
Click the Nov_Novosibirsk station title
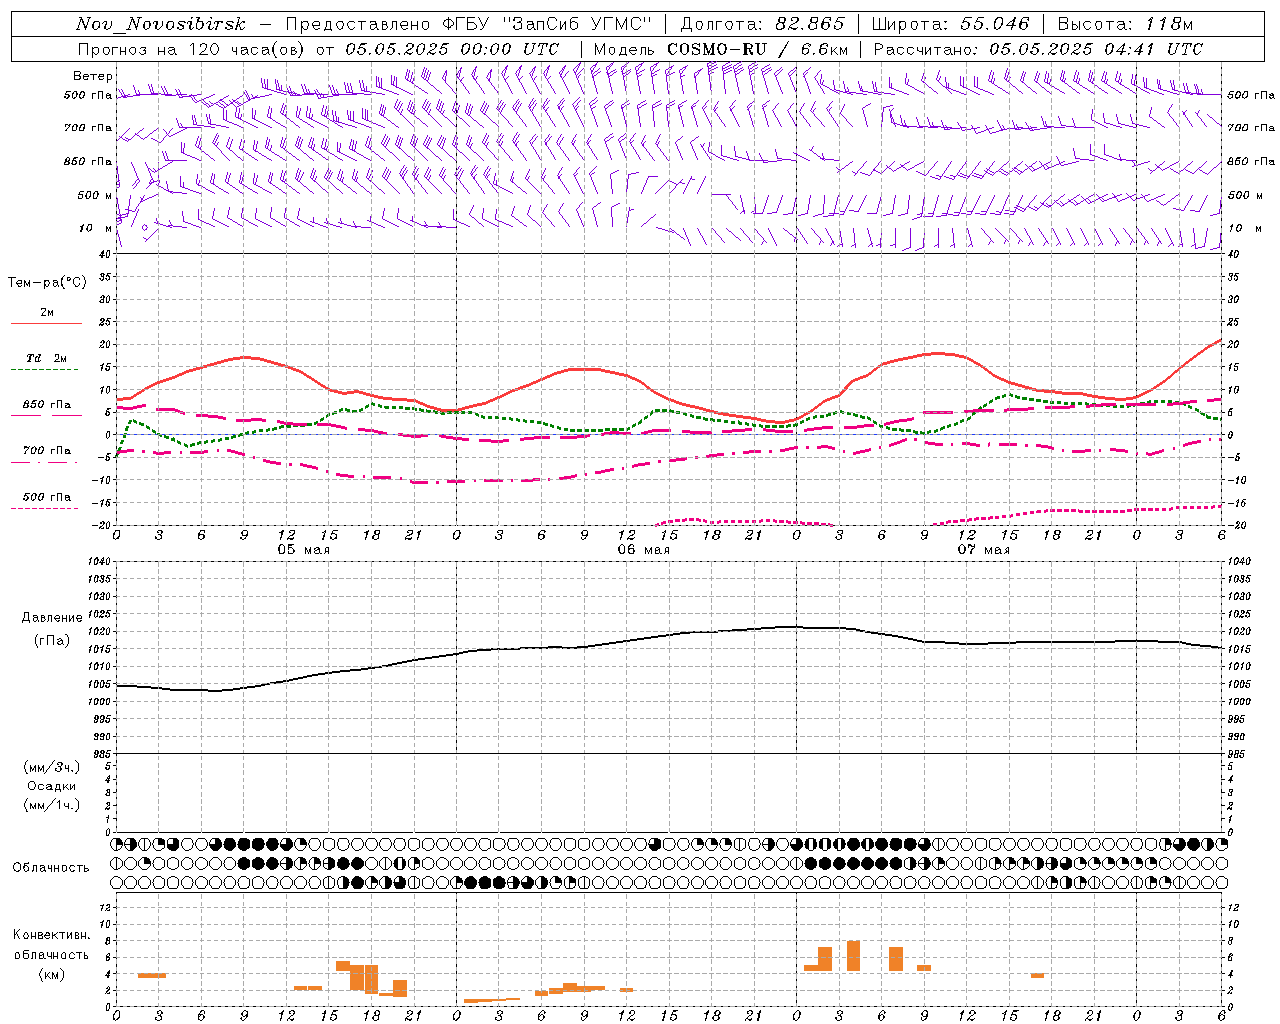coord(161,24)
